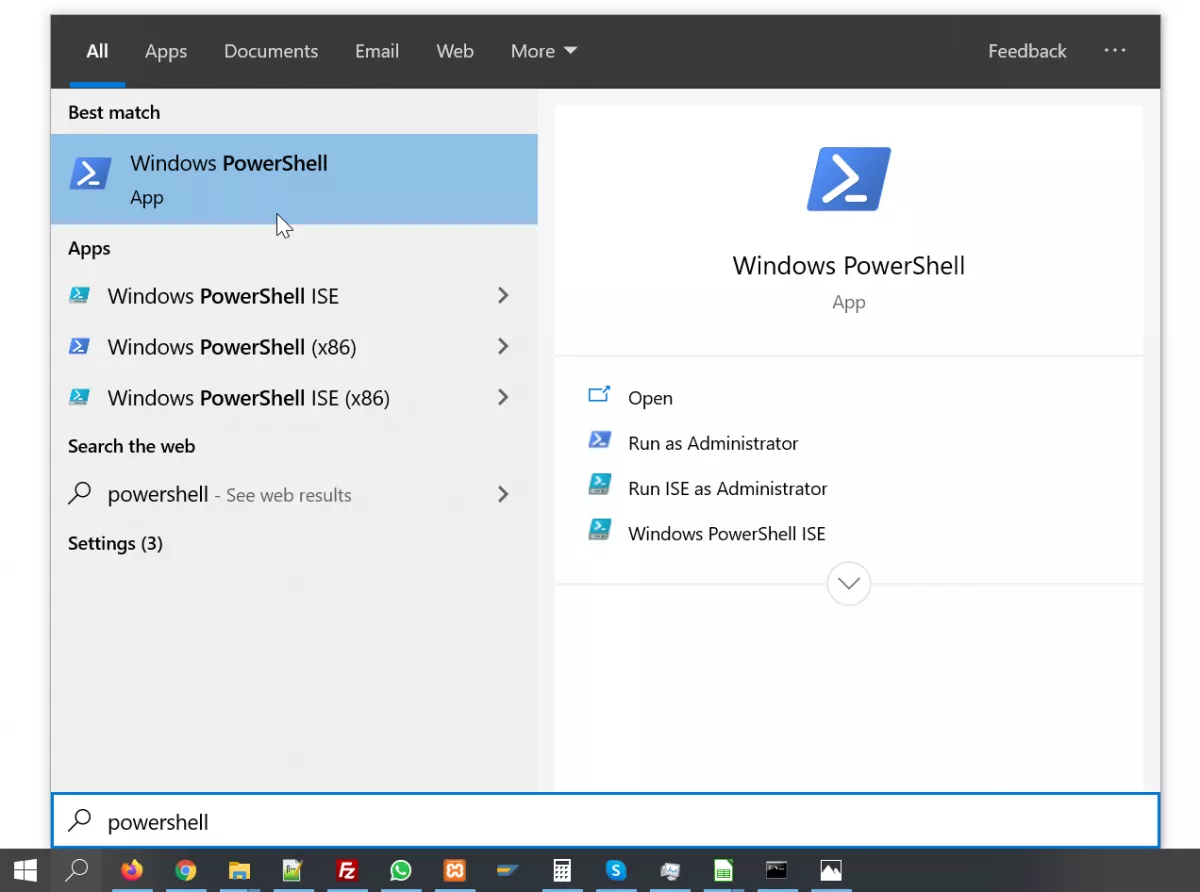Click the Windows PowerShell title in preview
Image resolution: width=1200 pixels, height=892 pixels.
coord(849,266)
